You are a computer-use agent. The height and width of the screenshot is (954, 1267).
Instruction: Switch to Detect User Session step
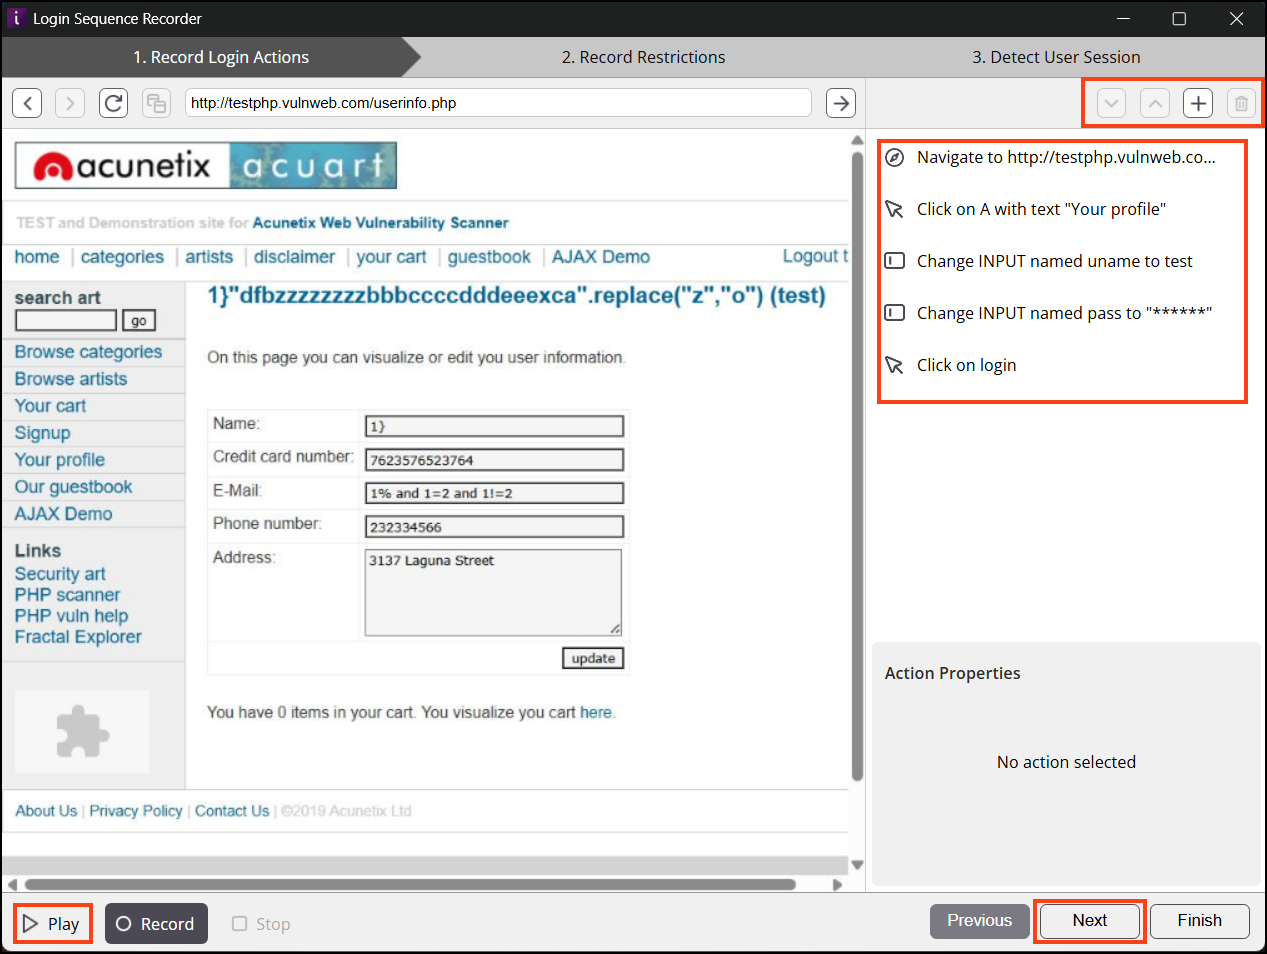tap(1056, 57)
